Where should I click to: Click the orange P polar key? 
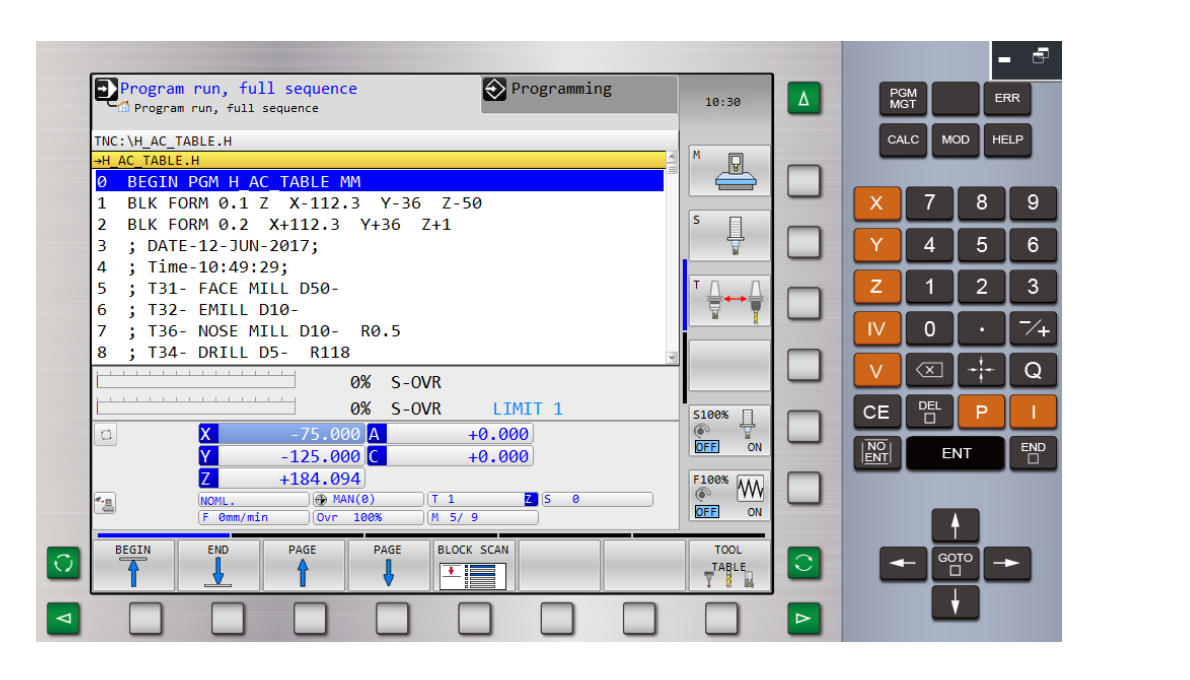click(981, 411)
